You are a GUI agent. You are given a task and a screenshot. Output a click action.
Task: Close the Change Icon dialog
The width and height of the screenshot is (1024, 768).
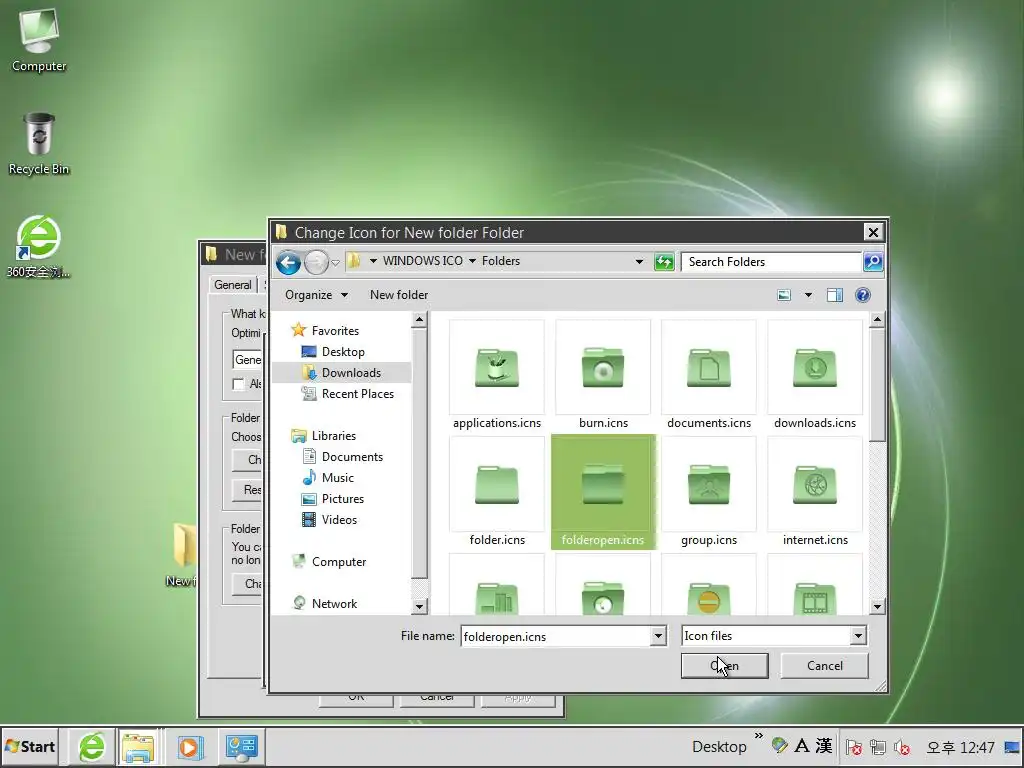(873, 232)
